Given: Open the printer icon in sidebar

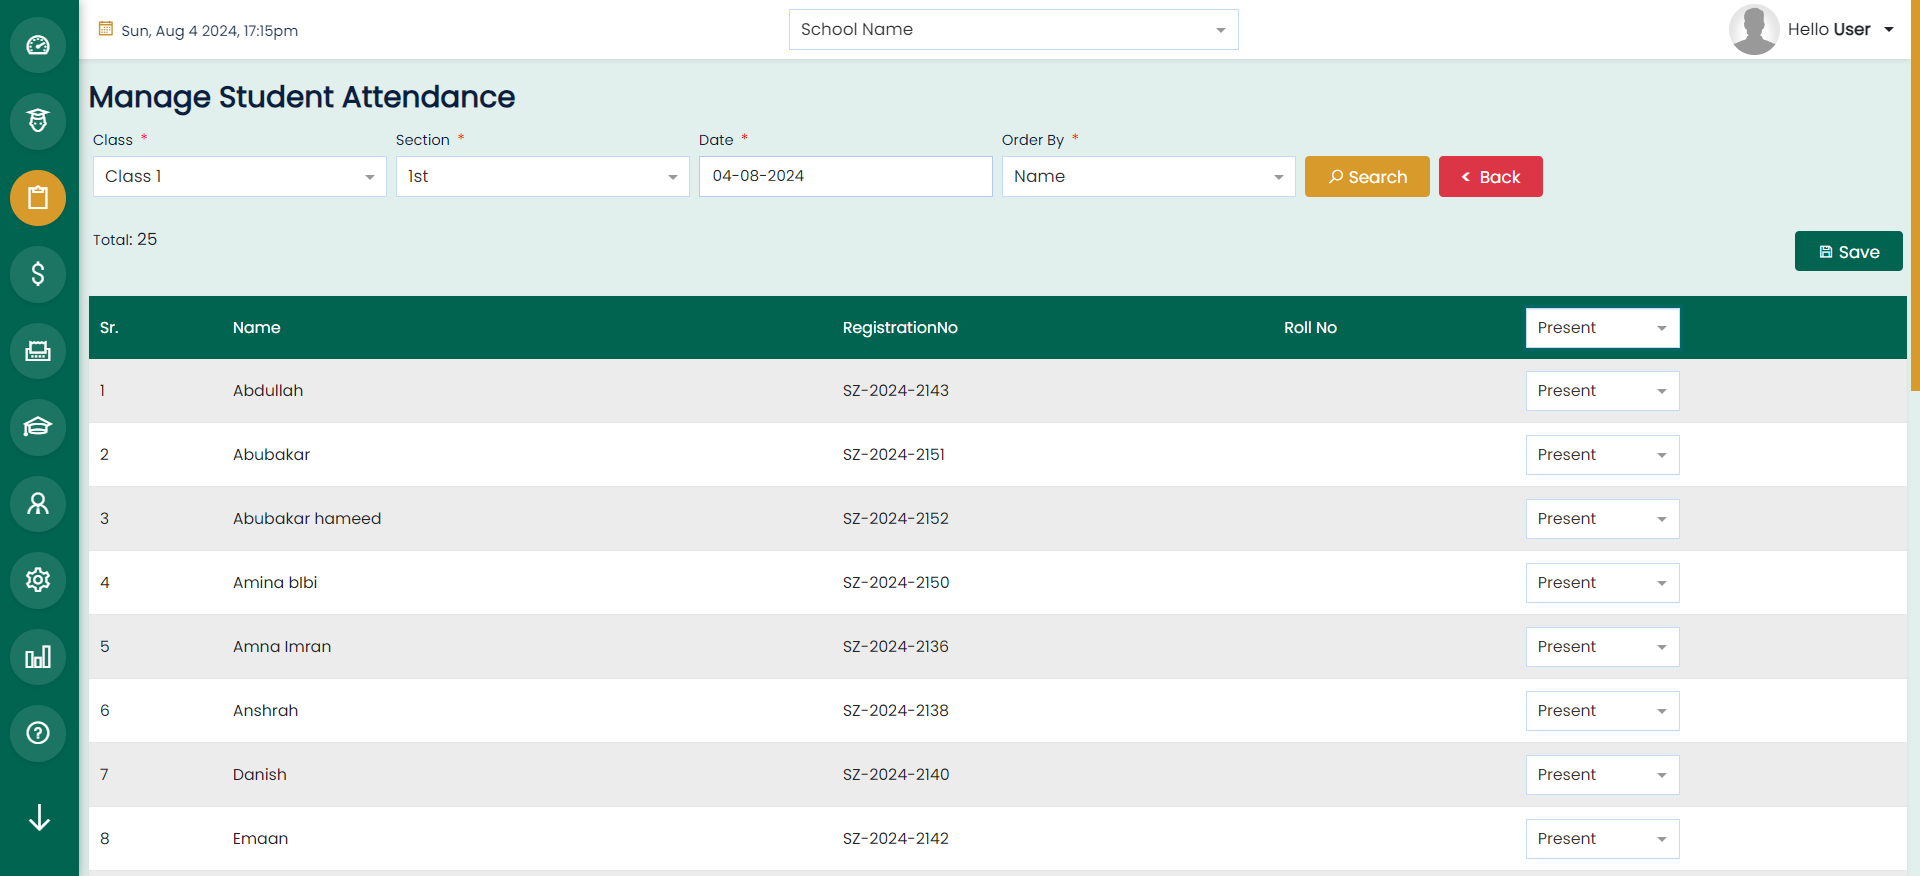Looking at the screenshot, I should coord(38,351).
